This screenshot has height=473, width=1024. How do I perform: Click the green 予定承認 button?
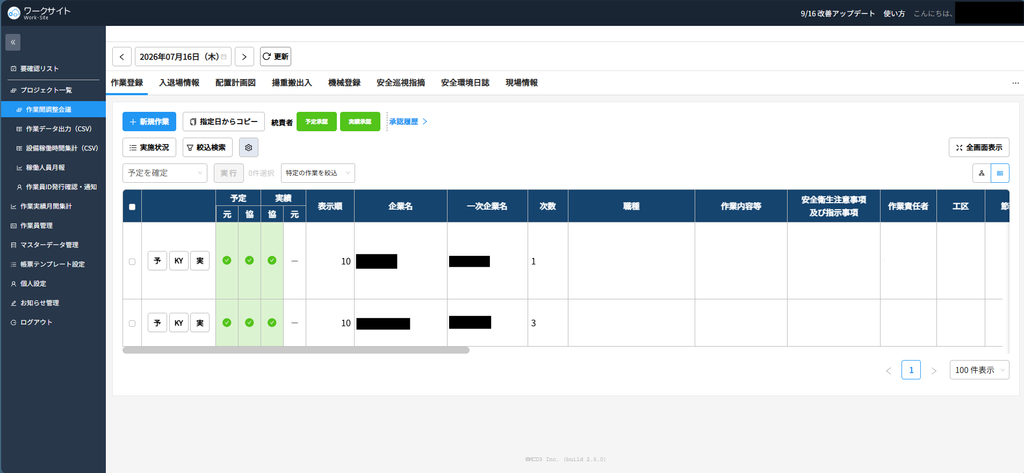317,122
